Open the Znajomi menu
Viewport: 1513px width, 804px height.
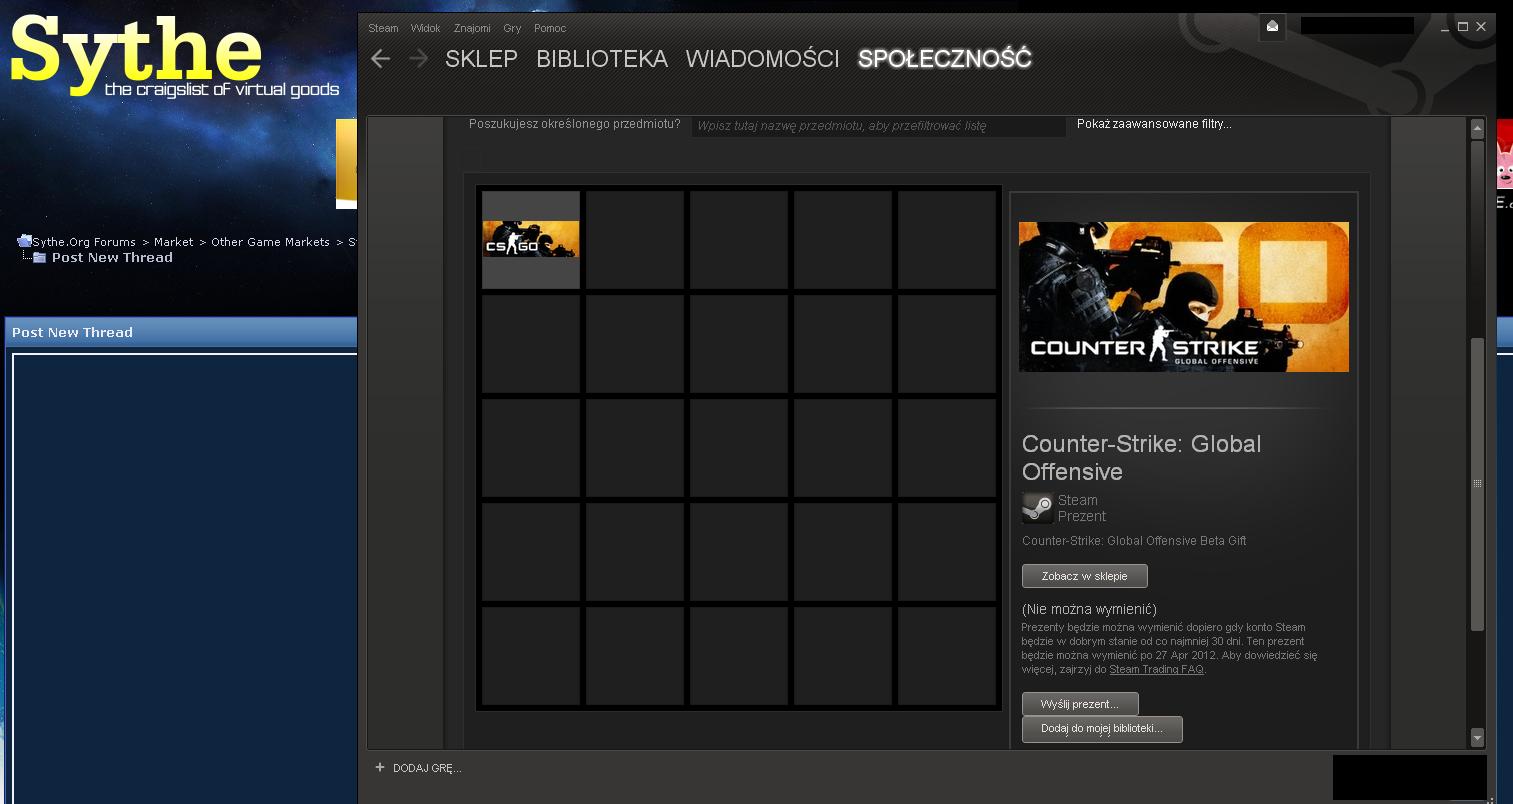pos(472,28)
